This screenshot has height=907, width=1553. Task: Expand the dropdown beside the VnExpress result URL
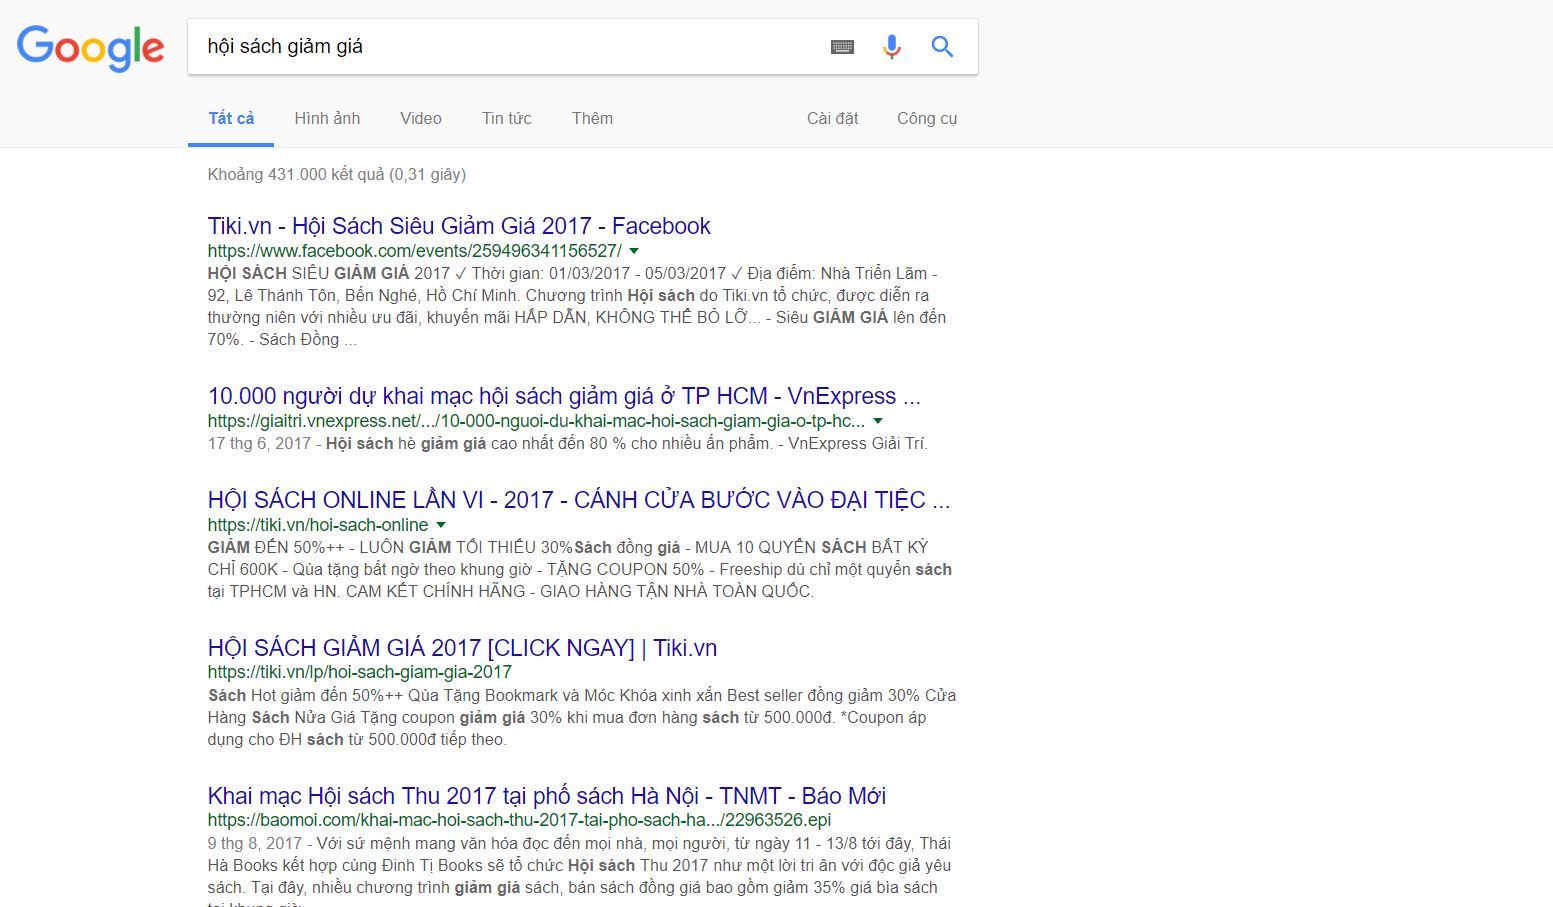877,421
